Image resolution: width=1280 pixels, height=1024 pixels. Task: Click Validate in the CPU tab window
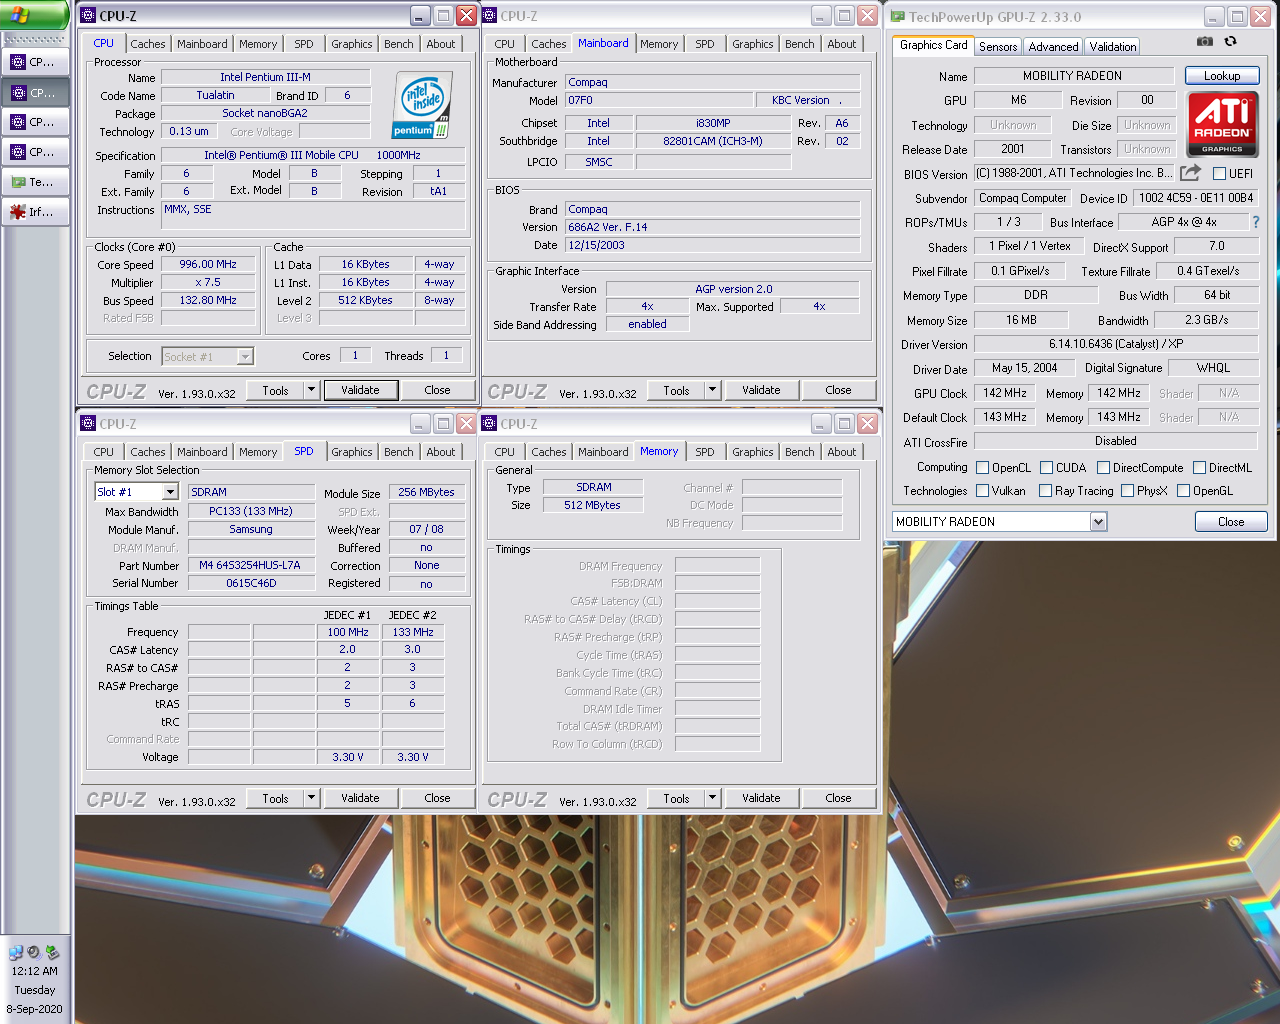tap(360, 390)
